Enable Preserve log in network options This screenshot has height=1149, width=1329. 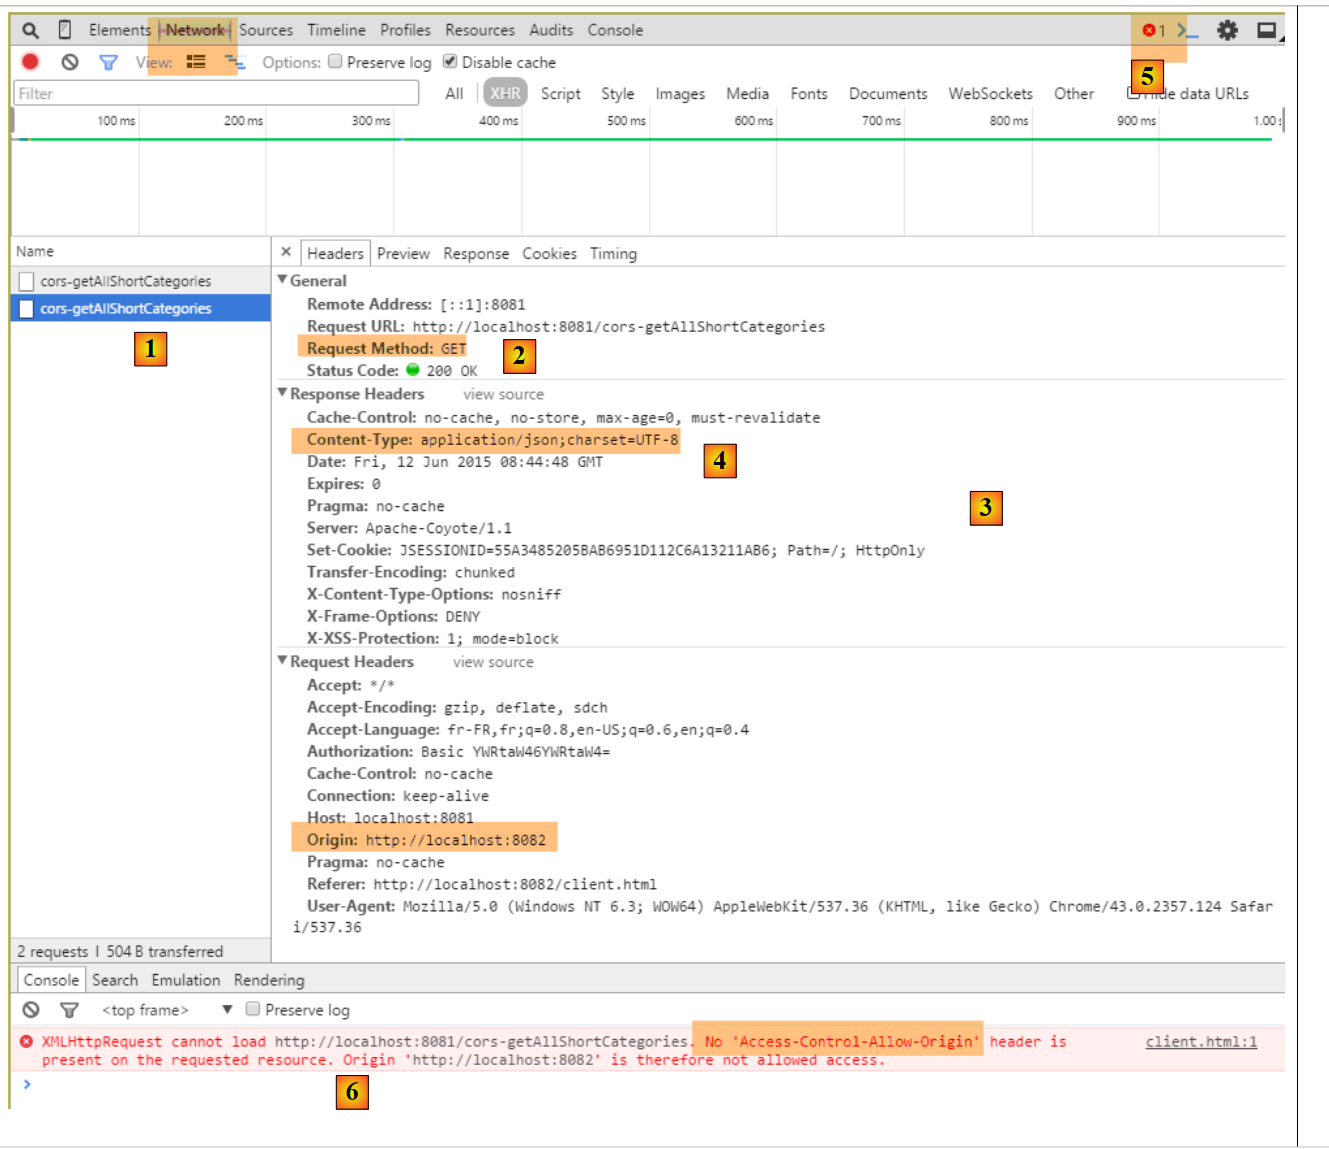(336, 62)
